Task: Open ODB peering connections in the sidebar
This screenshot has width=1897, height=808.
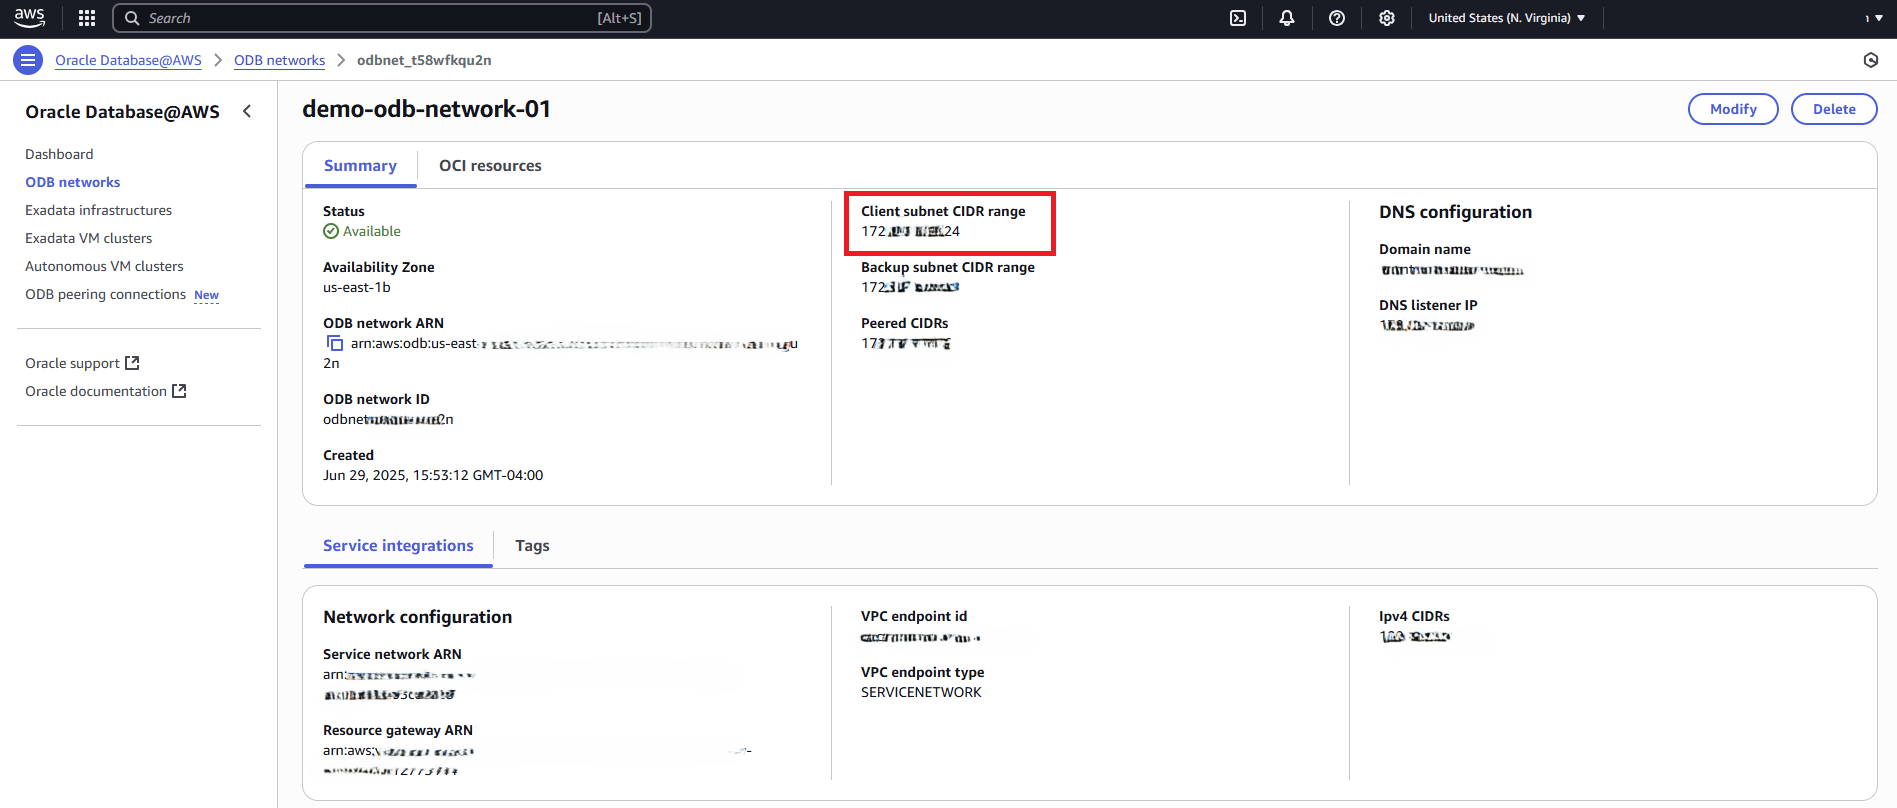Action: [106, 294]
